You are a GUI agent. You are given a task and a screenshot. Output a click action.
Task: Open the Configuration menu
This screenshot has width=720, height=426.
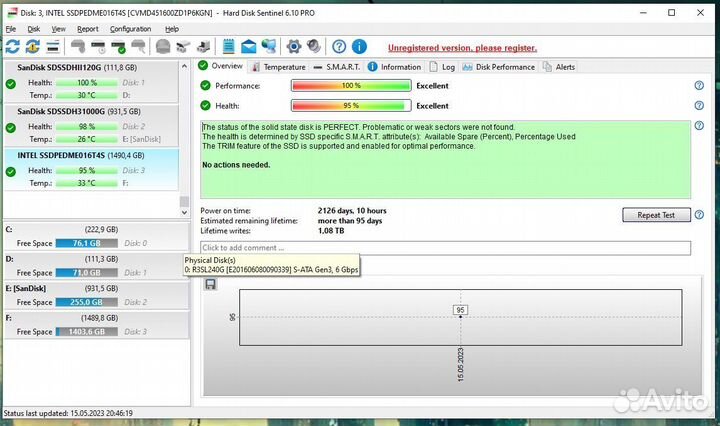click(x=130, y=29)
